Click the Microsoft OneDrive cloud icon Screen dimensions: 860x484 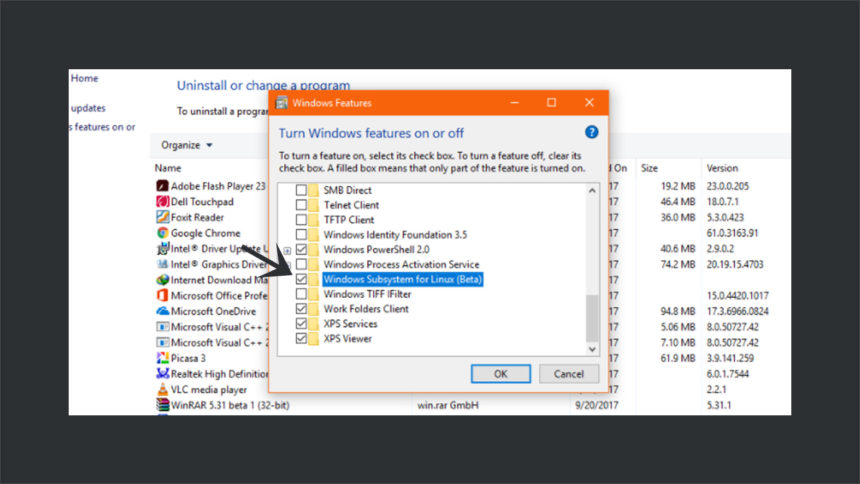click(x=162, y=311)
